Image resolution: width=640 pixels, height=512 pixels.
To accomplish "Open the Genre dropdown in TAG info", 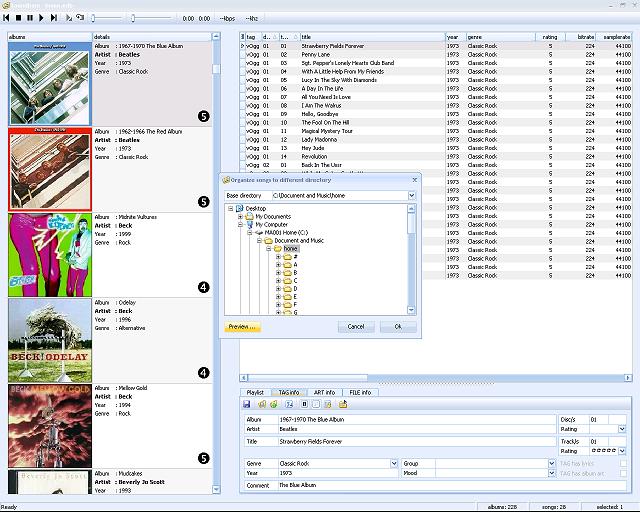I will click(395, 464).
